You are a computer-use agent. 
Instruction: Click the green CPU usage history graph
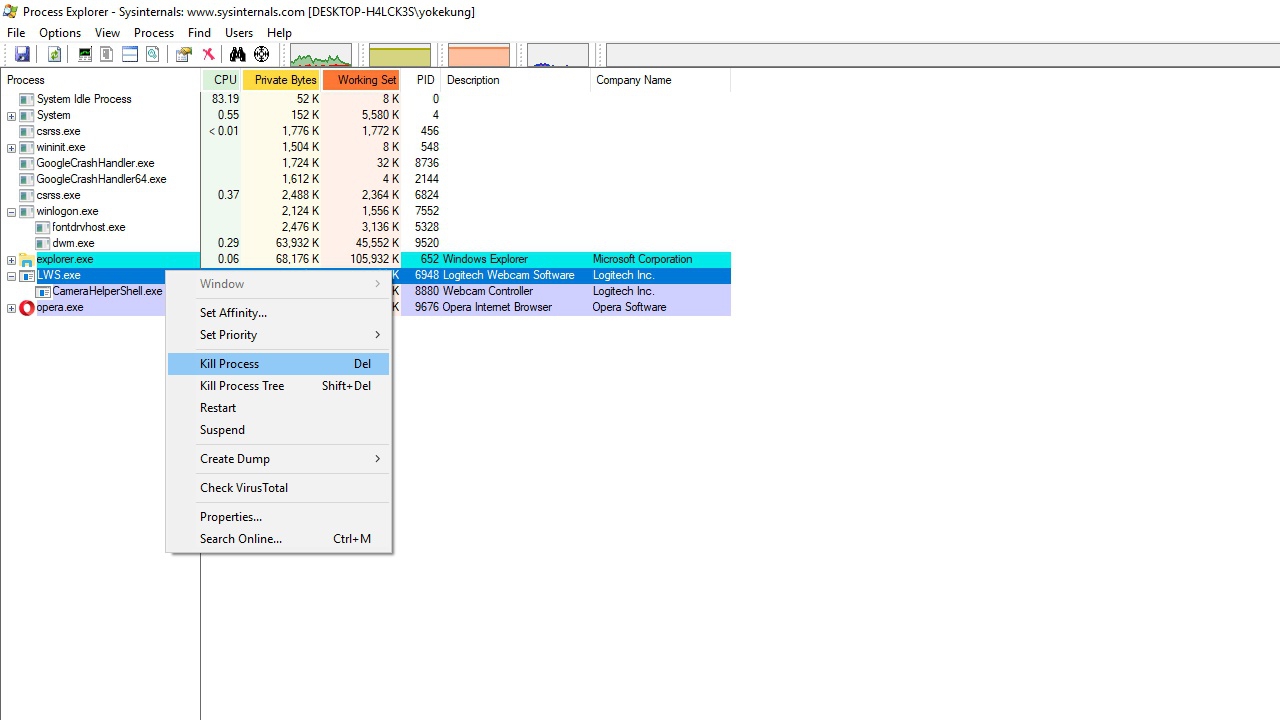321,56
